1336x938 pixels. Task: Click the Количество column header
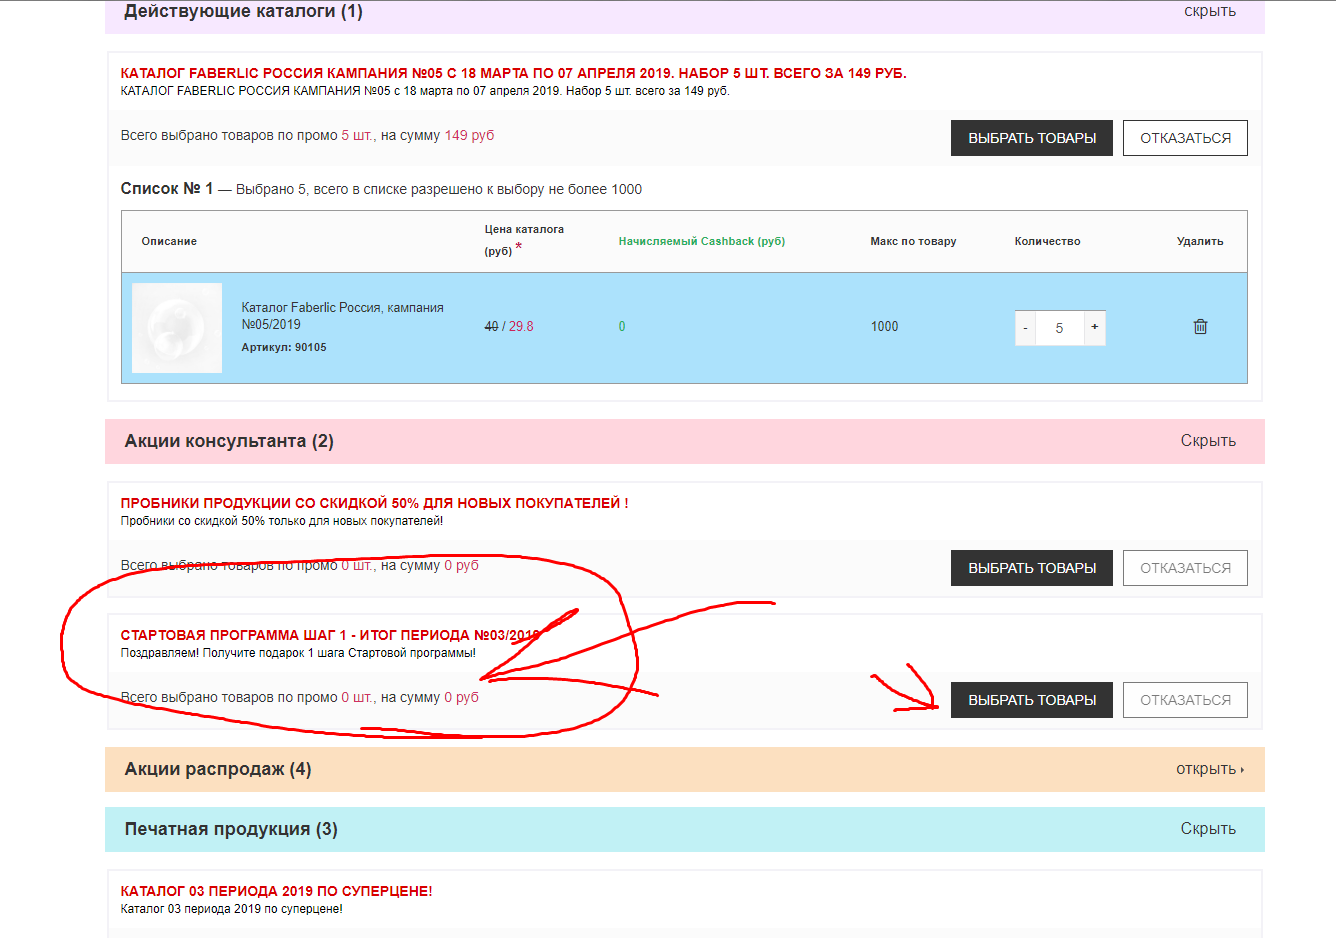pyautogui.click(x=1047, y=241)
